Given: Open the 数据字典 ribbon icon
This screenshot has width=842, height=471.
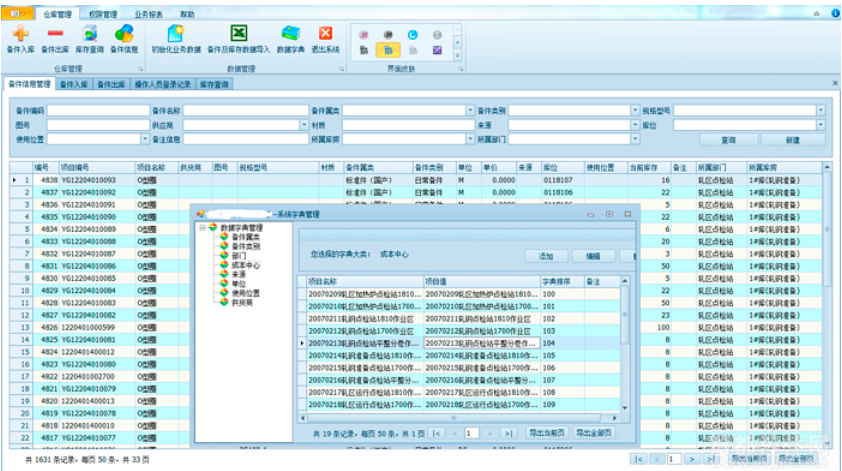Looking at the screenshot, I should (291, 36).
